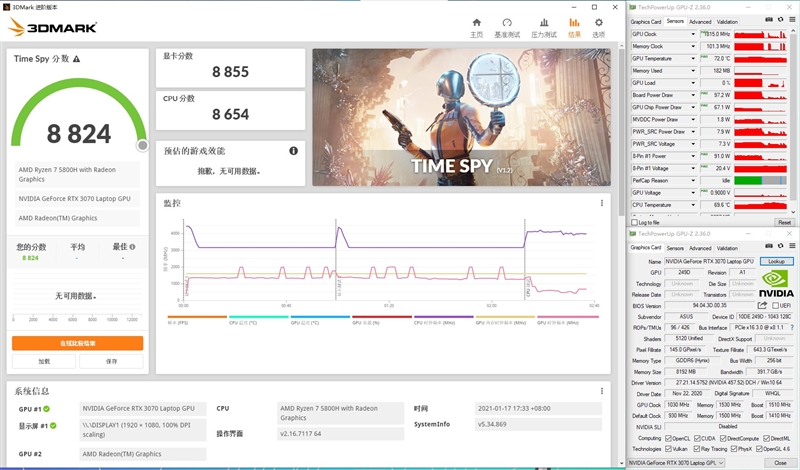The width and height of the screenshot is (800, 470).
Task: Open the Memory Clock sensor dropdown
Action: (693, 46)
